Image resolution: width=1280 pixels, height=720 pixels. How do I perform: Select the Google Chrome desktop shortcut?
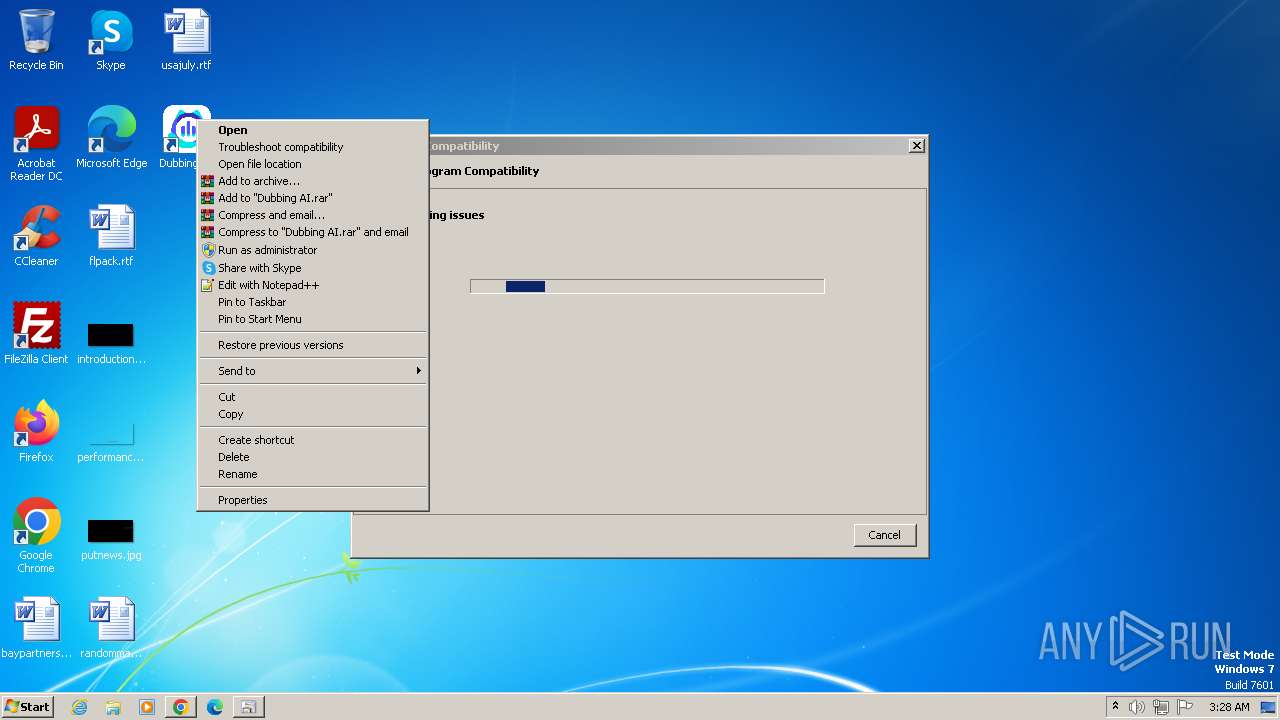click(36, 536)
